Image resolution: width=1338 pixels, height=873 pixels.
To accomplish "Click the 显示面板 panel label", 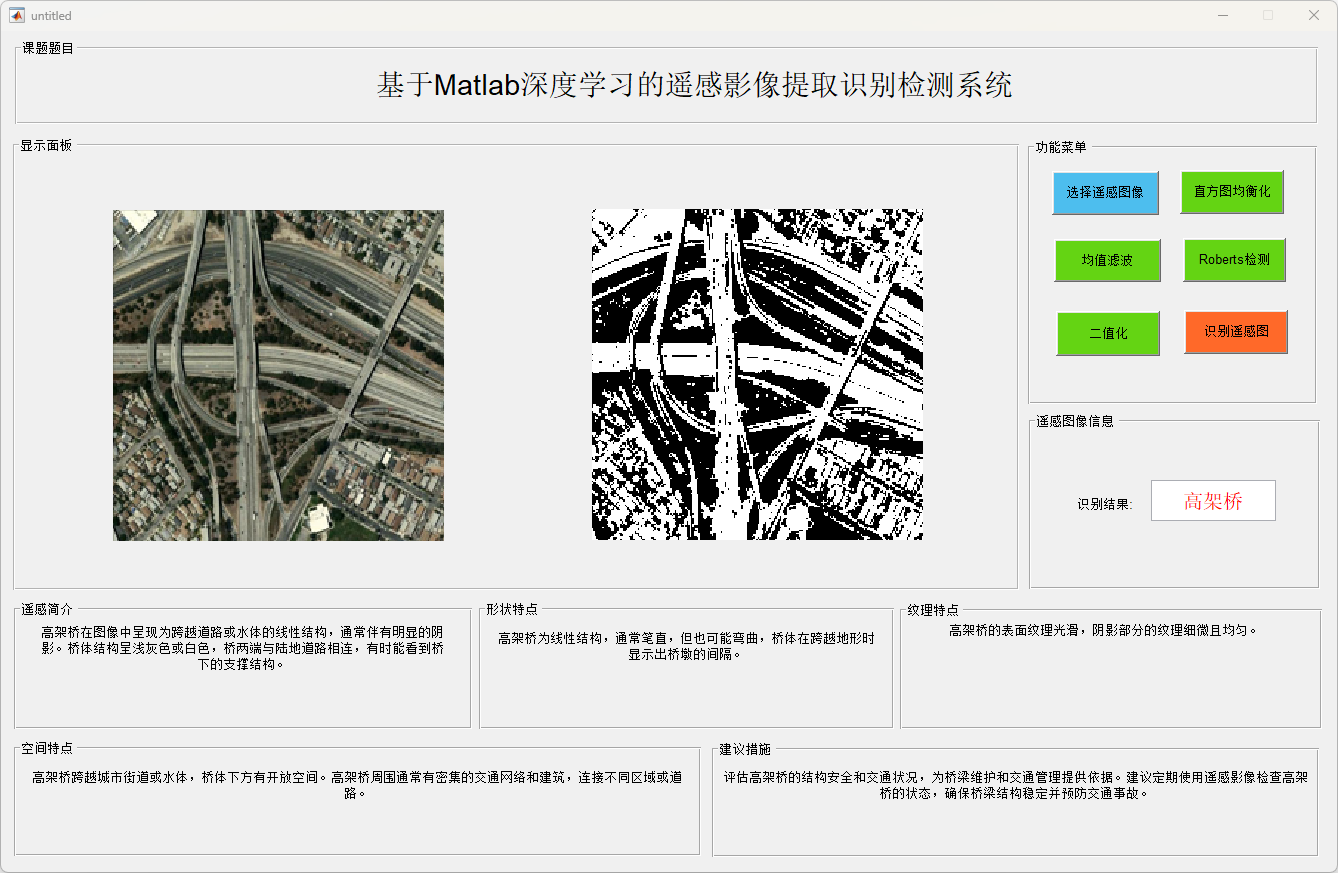I will pos(46,145).
